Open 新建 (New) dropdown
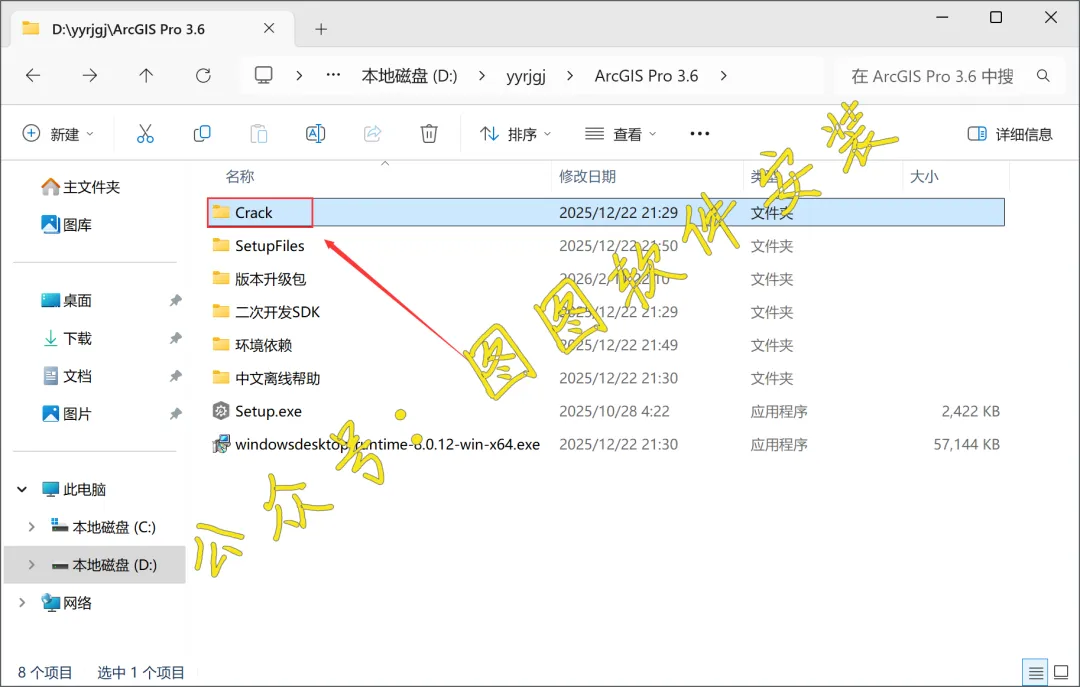The image size is (1080, 687). pos(58,134)
